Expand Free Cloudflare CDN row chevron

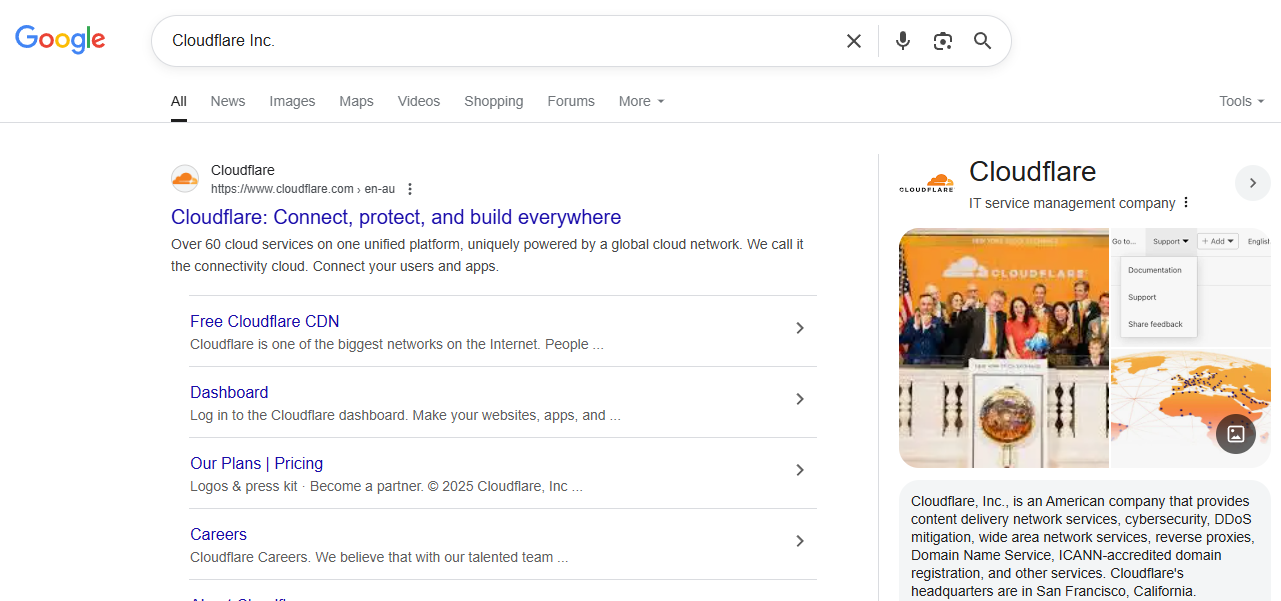800,328
